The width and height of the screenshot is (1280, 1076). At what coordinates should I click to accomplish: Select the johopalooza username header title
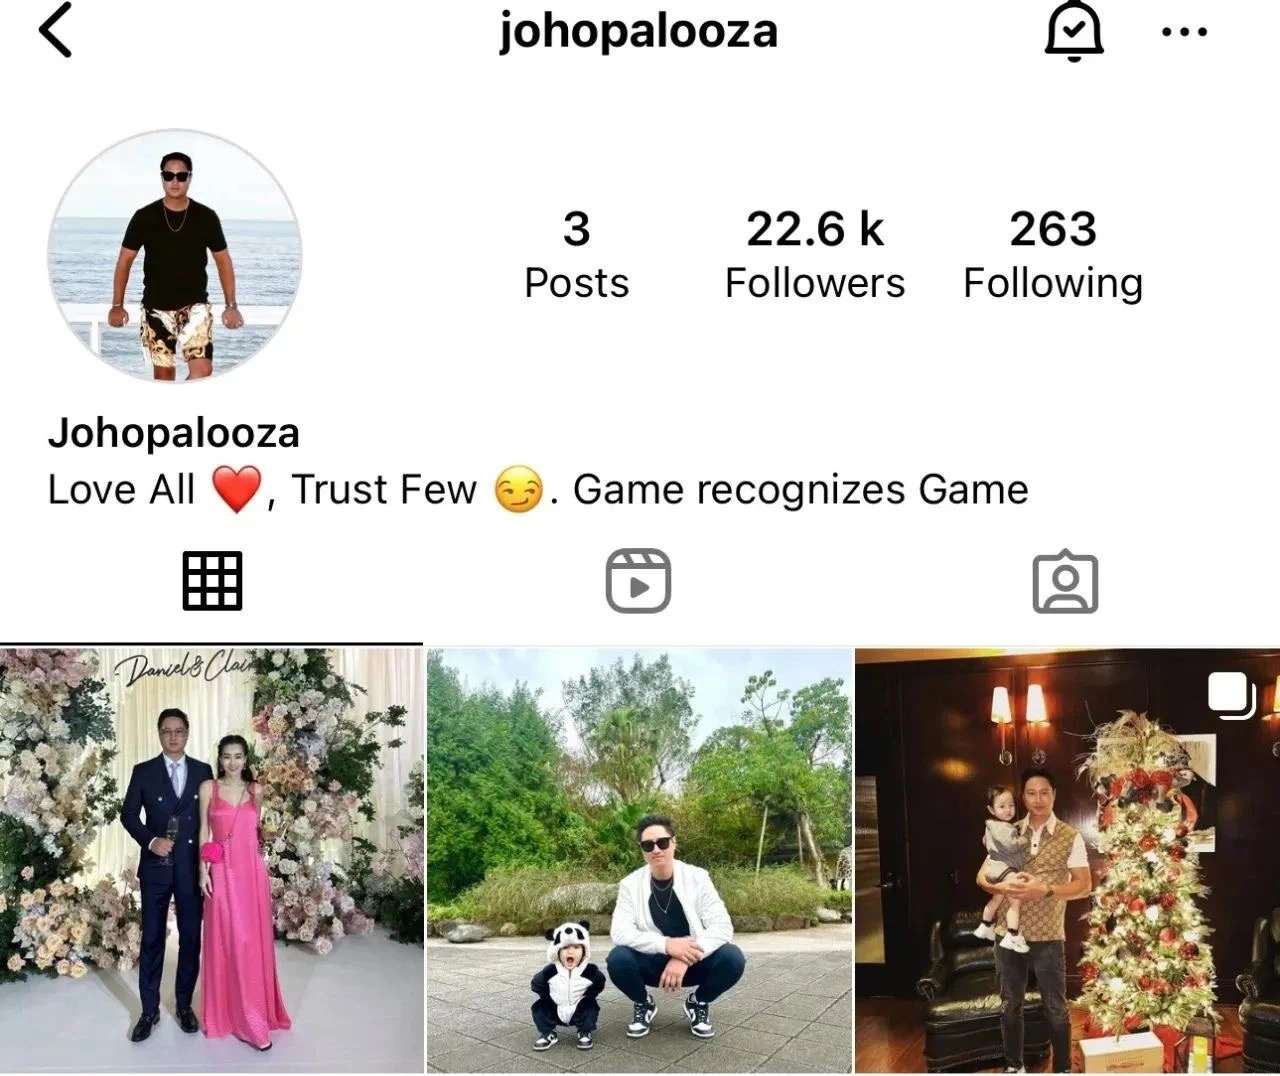point(639,31)
